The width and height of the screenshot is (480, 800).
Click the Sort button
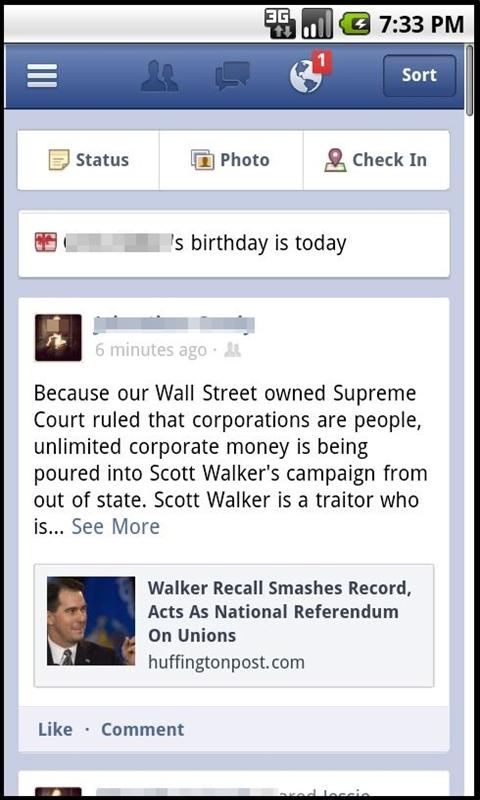[x=419, y=76]
